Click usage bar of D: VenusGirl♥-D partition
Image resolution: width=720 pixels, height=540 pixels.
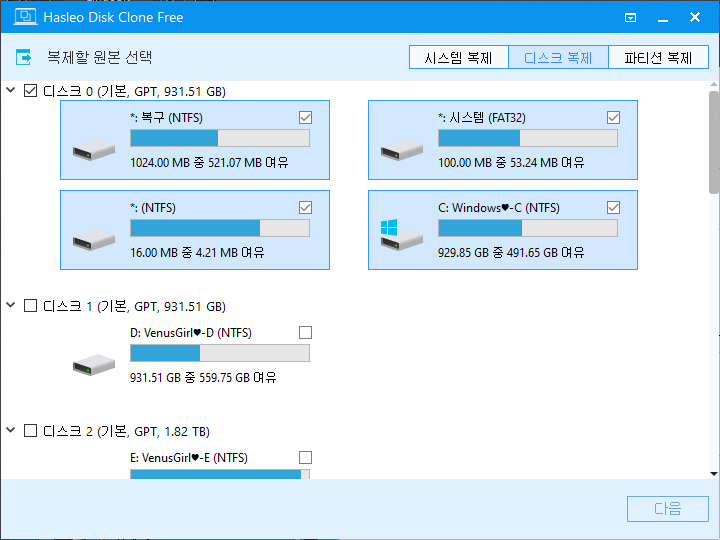220,353
